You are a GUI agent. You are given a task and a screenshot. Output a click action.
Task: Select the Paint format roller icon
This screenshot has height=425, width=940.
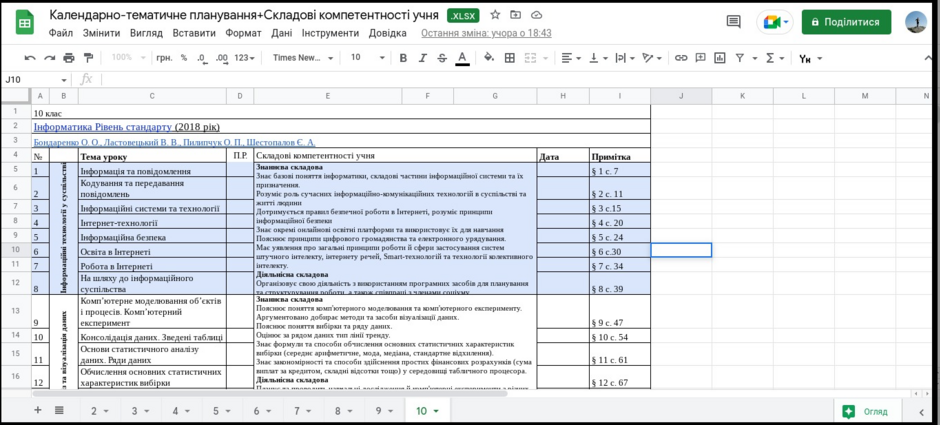[89, 58]
